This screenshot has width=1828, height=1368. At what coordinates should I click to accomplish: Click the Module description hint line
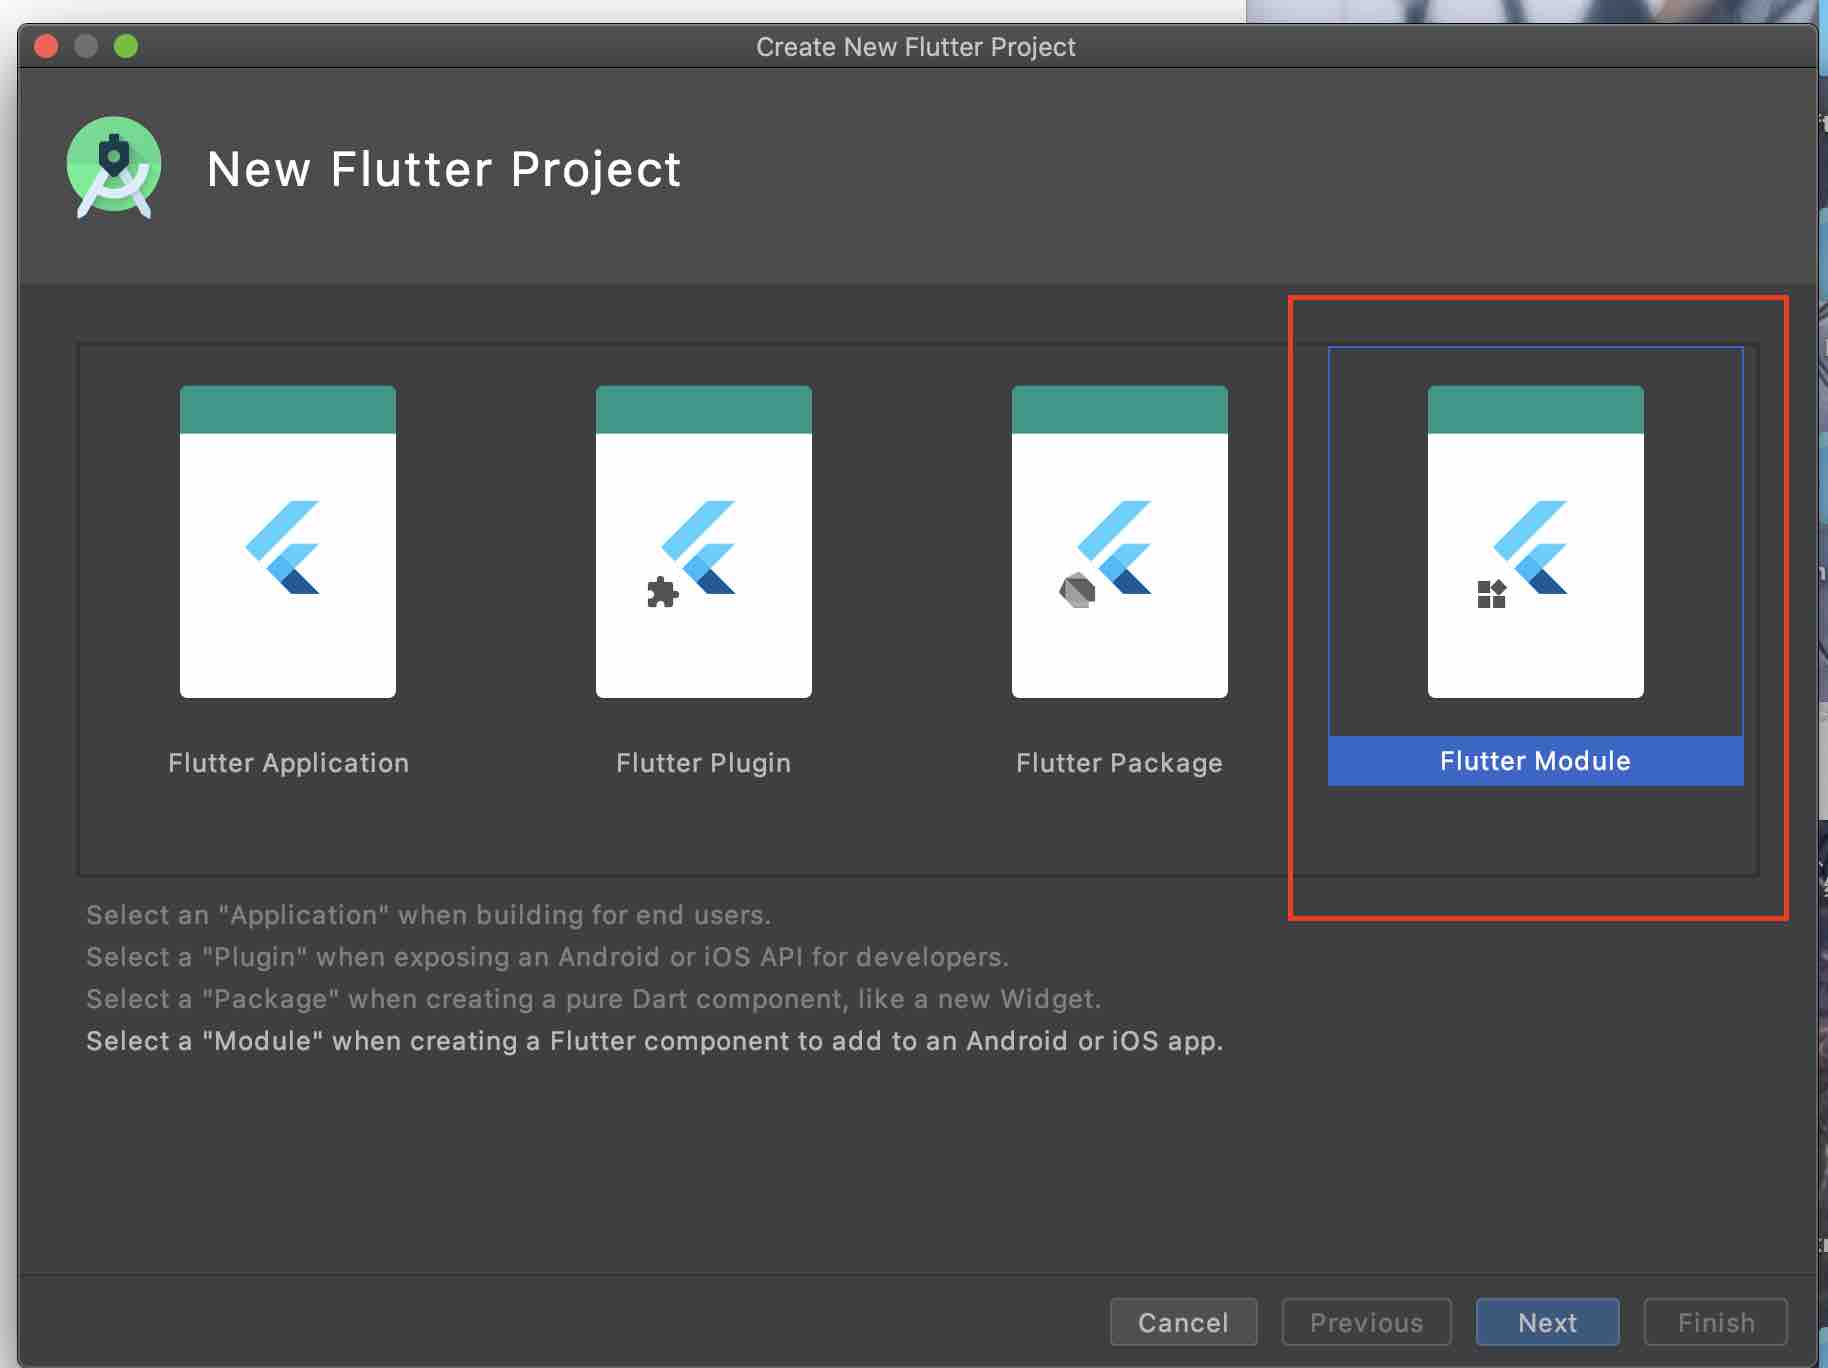[655, 1041]
